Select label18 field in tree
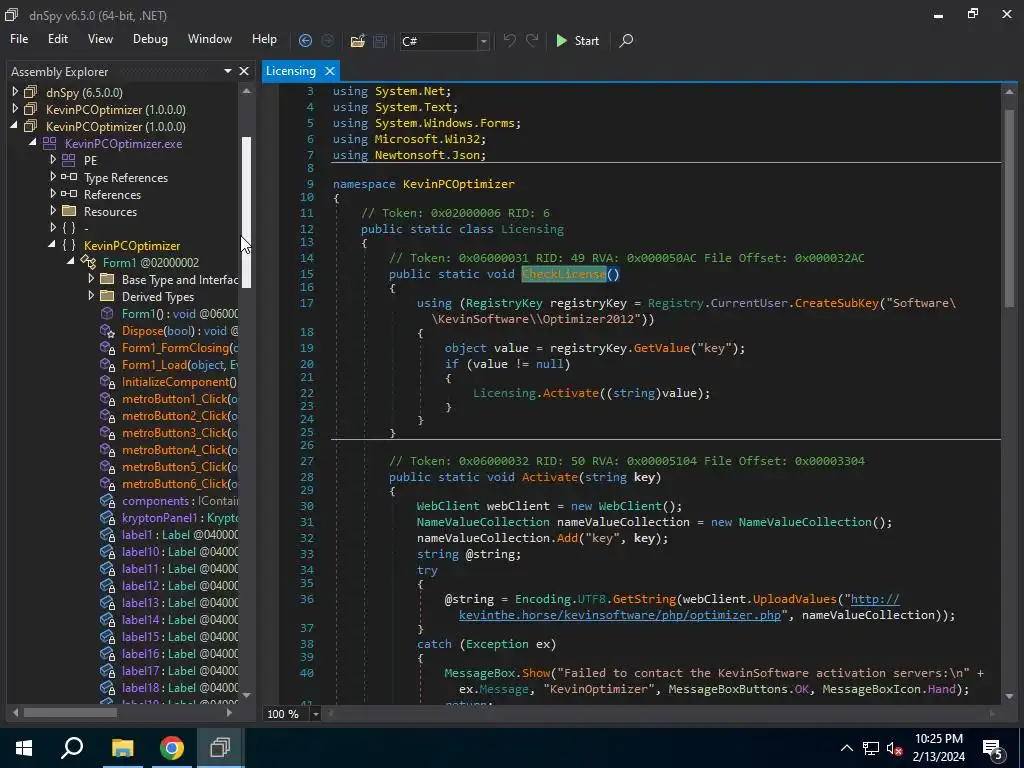 coord(180,687)
